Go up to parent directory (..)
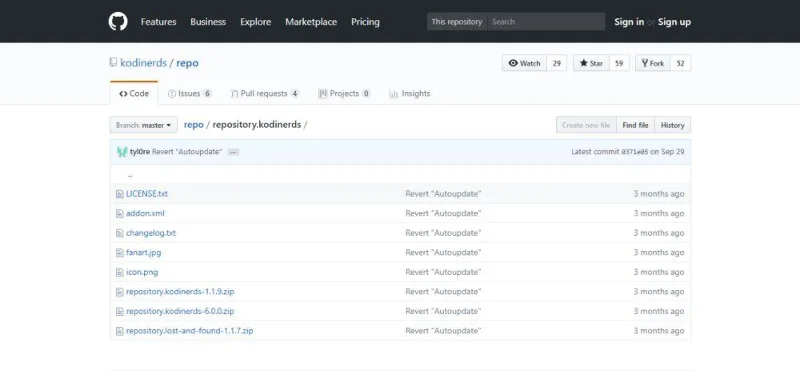 point(130,174)
